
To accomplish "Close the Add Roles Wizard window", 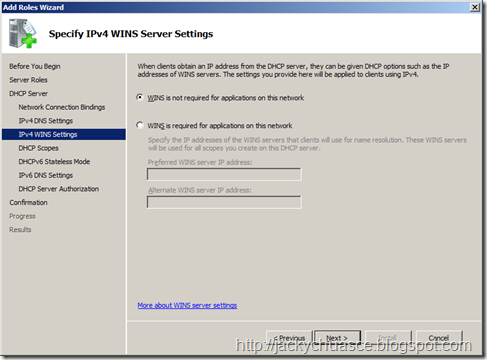I will point(475,7).
